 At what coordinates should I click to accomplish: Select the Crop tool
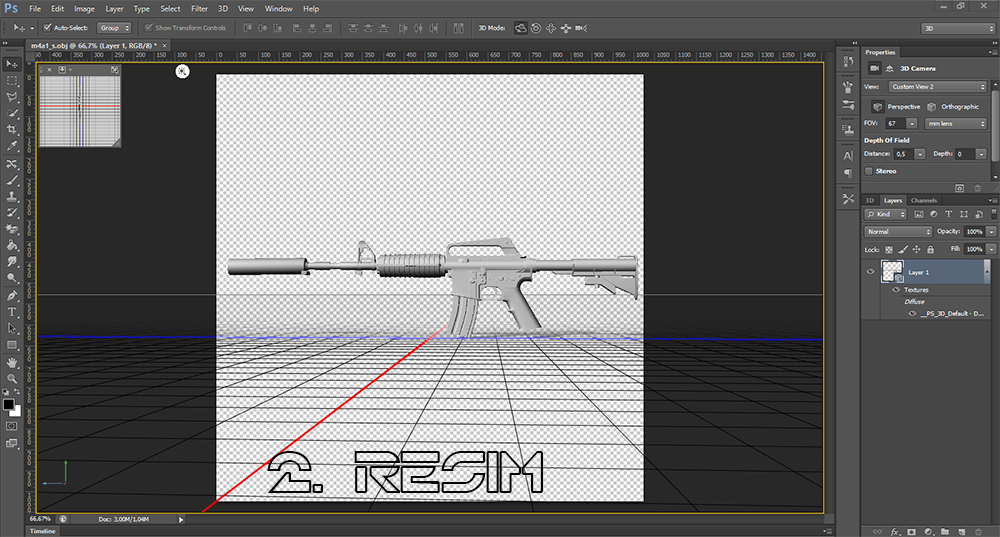point(12,130)
